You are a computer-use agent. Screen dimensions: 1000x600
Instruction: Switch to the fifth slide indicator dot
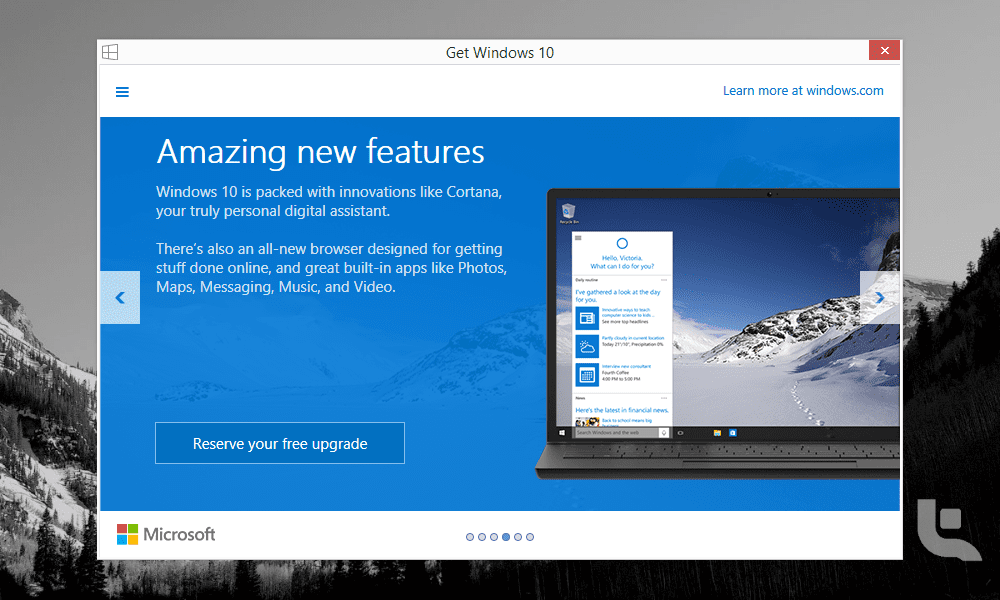518,537
